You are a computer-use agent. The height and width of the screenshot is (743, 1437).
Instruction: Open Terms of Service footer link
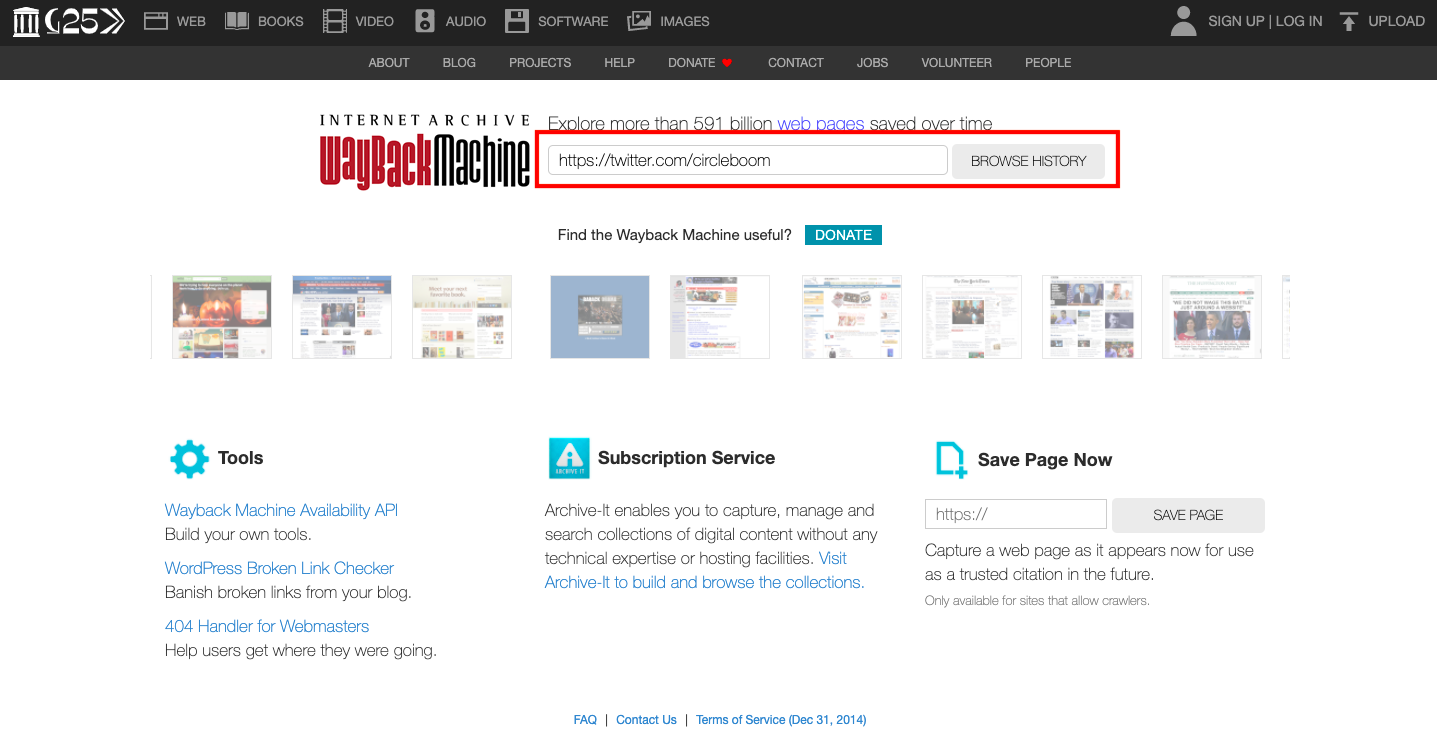[x=781, y=720]
